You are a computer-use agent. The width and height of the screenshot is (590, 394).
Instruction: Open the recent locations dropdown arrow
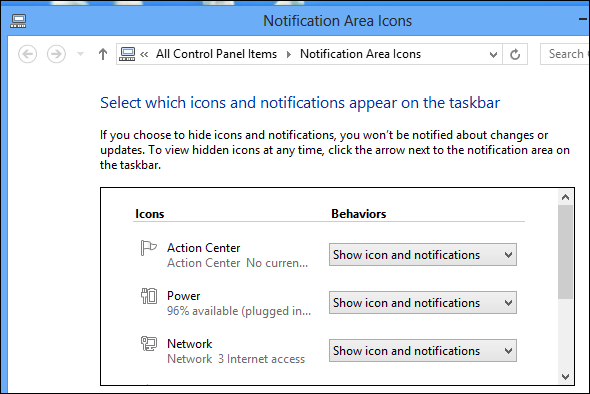[80, 54]
